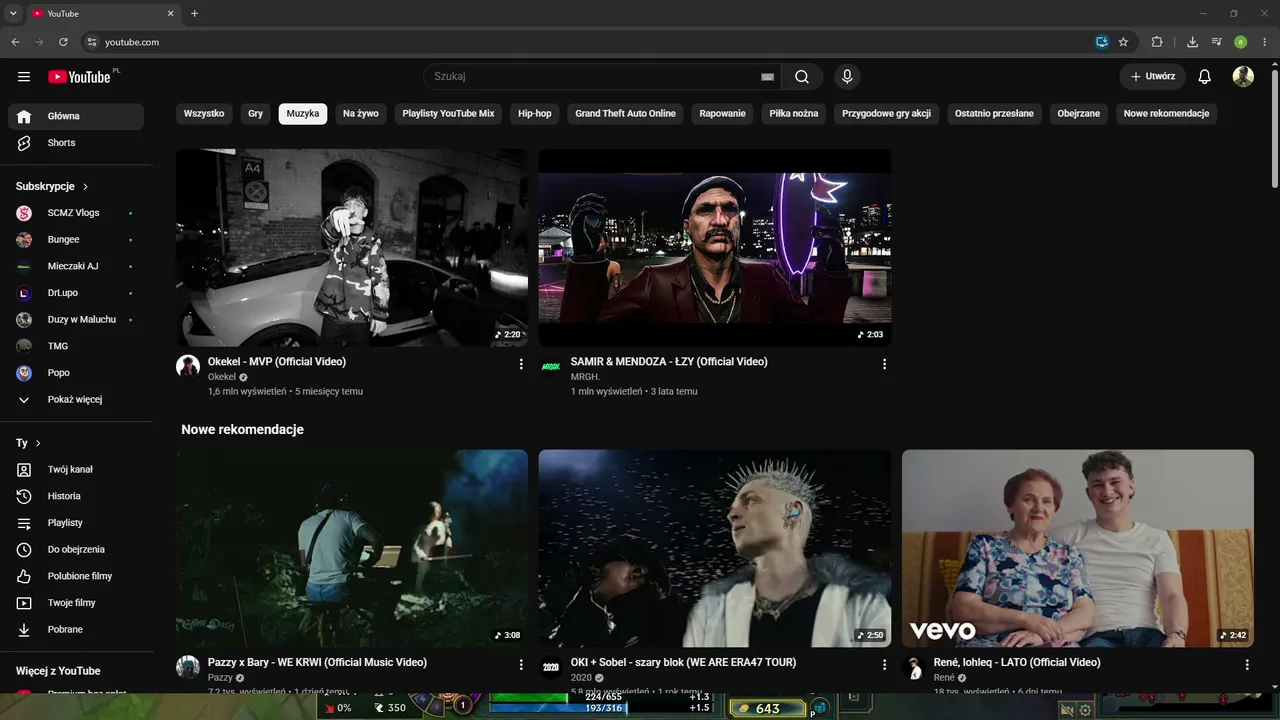
Task: Open options menu for OKI + Sobel video
Action: 884,665
